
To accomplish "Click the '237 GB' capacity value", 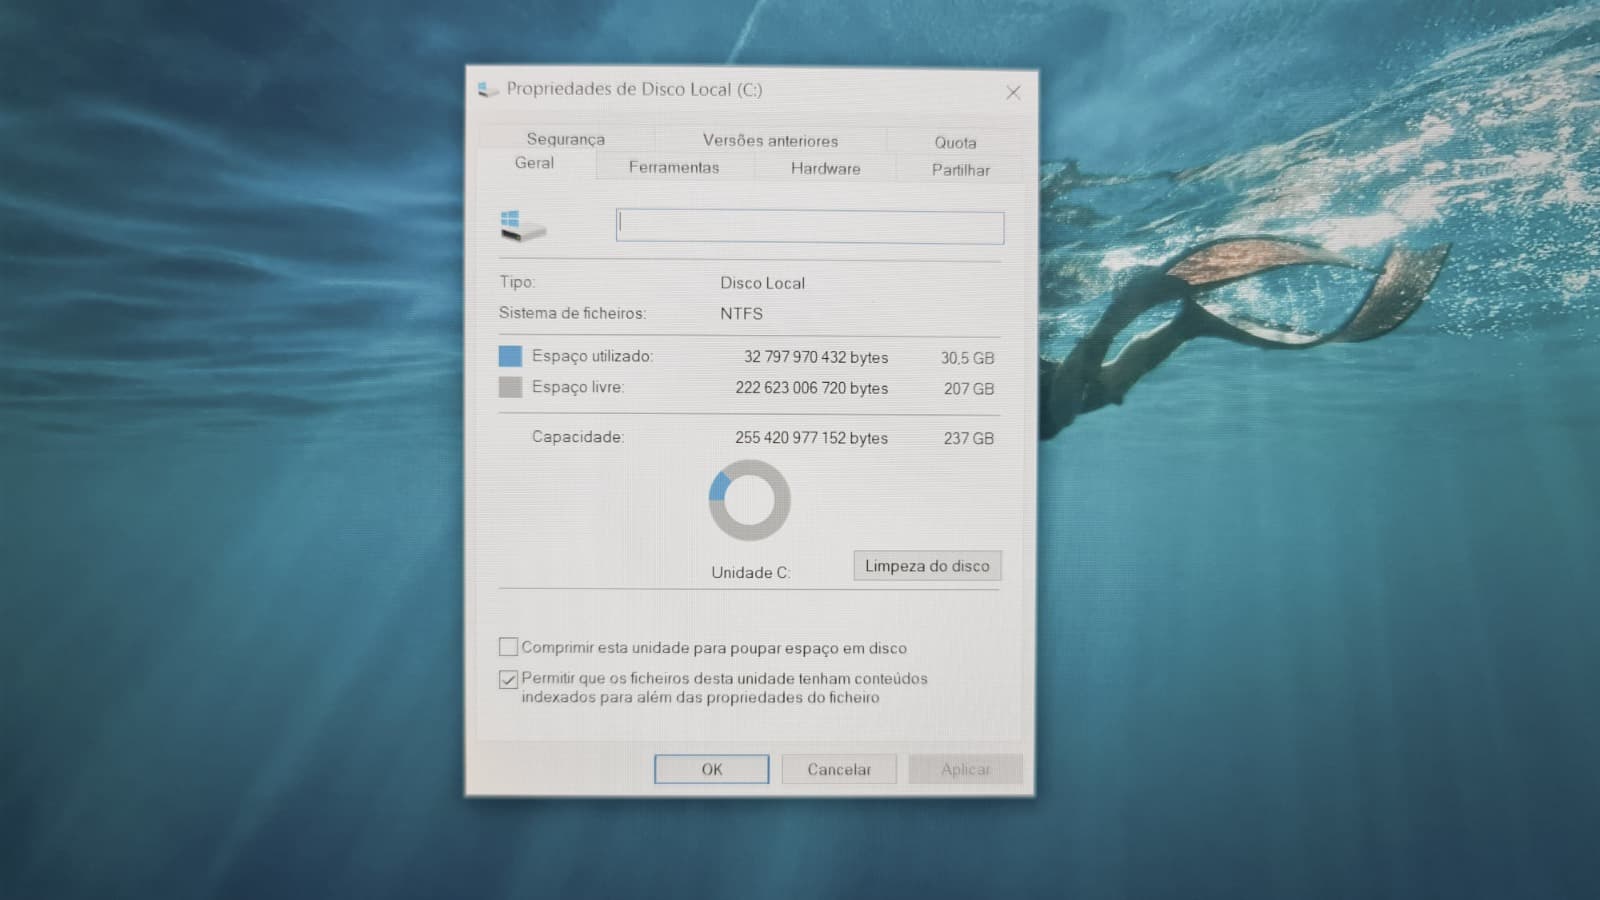I will point(969,439).
